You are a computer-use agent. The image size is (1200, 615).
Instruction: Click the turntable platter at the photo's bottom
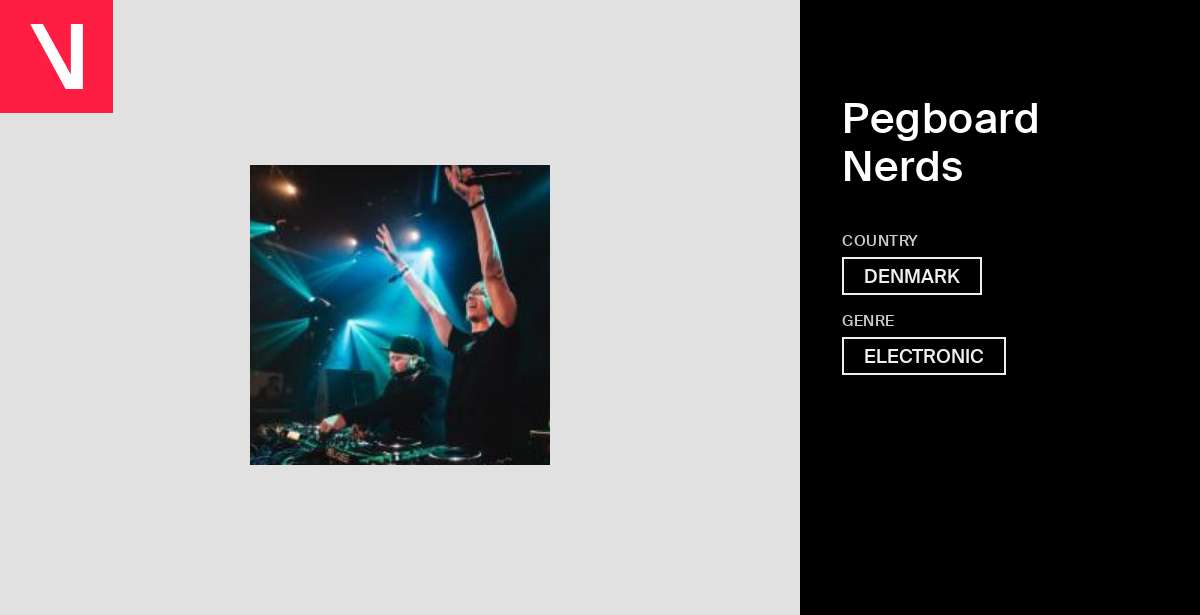(455, 453)
